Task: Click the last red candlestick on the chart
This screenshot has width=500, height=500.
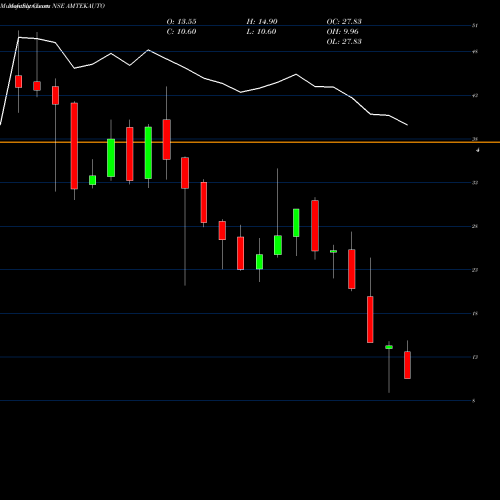Action: coord(407,365)
